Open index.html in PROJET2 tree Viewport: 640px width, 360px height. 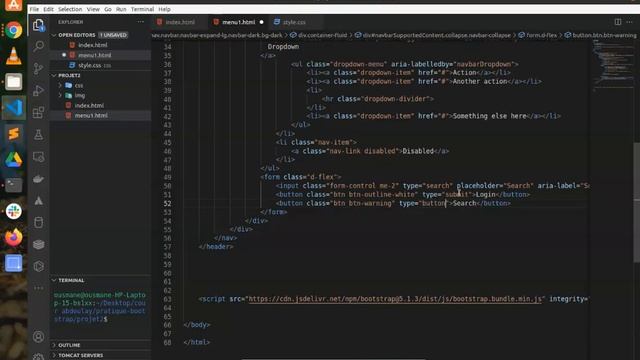89,105
